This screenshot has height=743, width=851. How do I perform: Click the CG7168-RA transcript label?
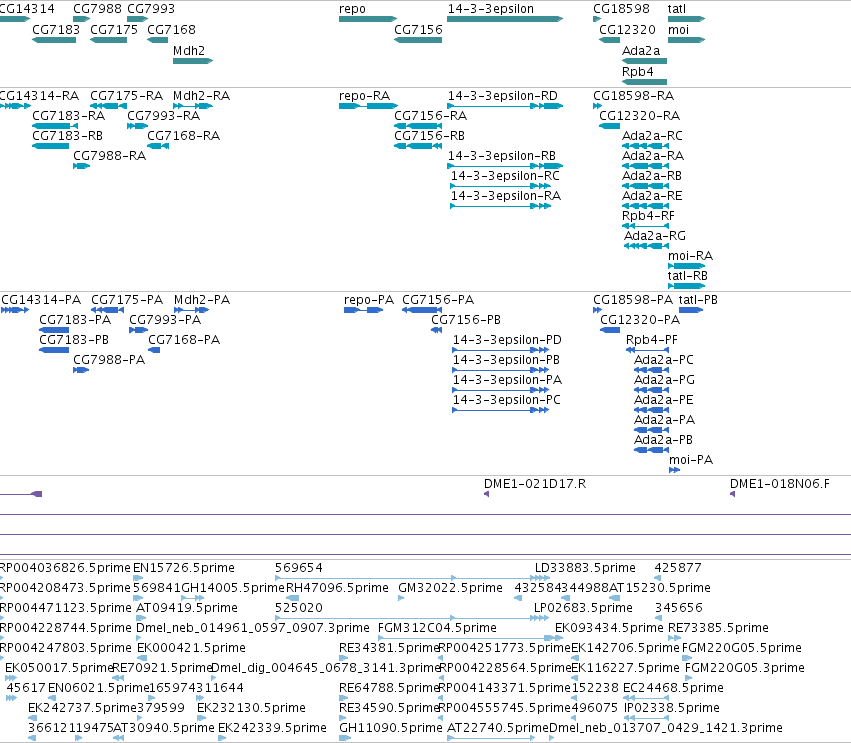coord(183,136)
